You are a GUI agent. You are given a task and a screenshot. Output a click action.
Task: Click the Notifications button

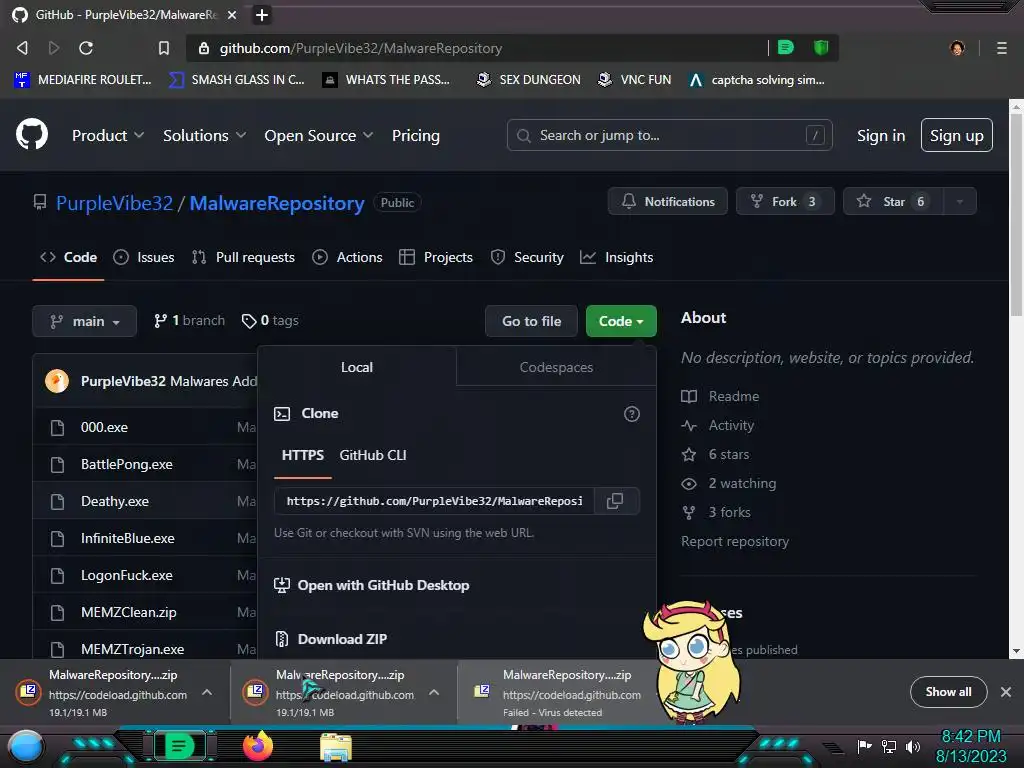(x=667, y=201)
